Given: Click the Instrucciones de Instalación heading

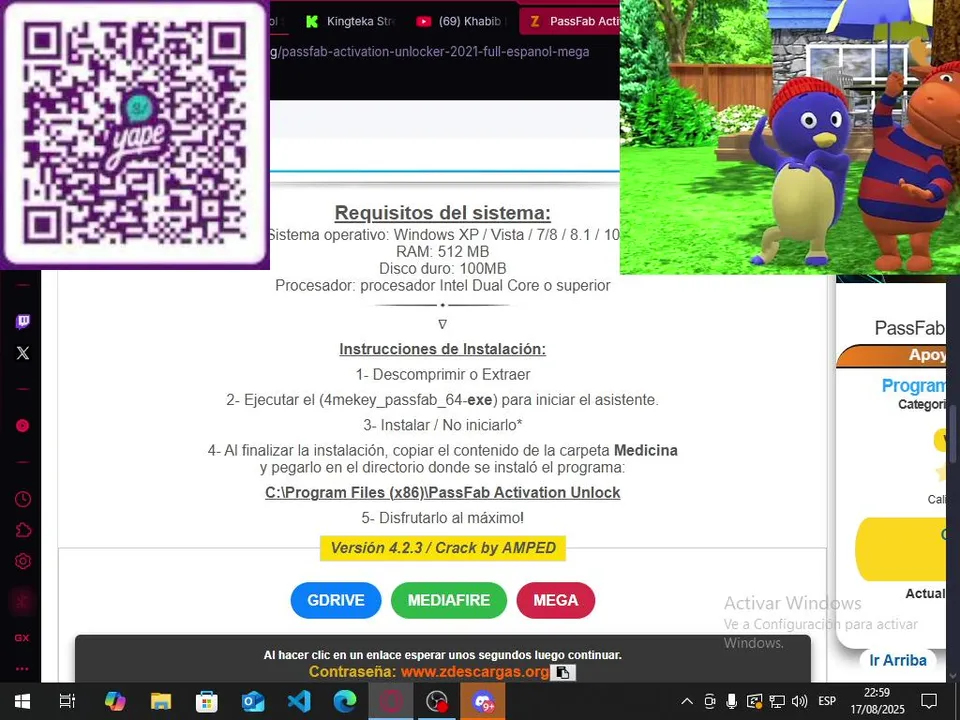Looking at the screenshot, I should [442, 349].
